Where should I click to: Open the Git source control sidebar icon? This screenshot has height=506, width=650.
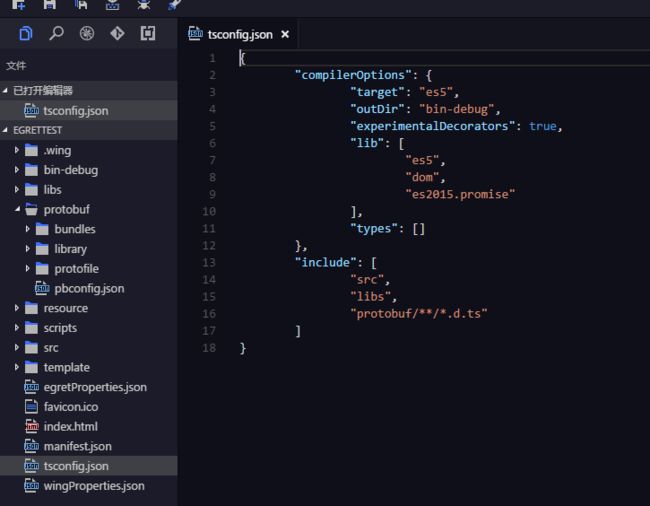click(x=117, y=33)
